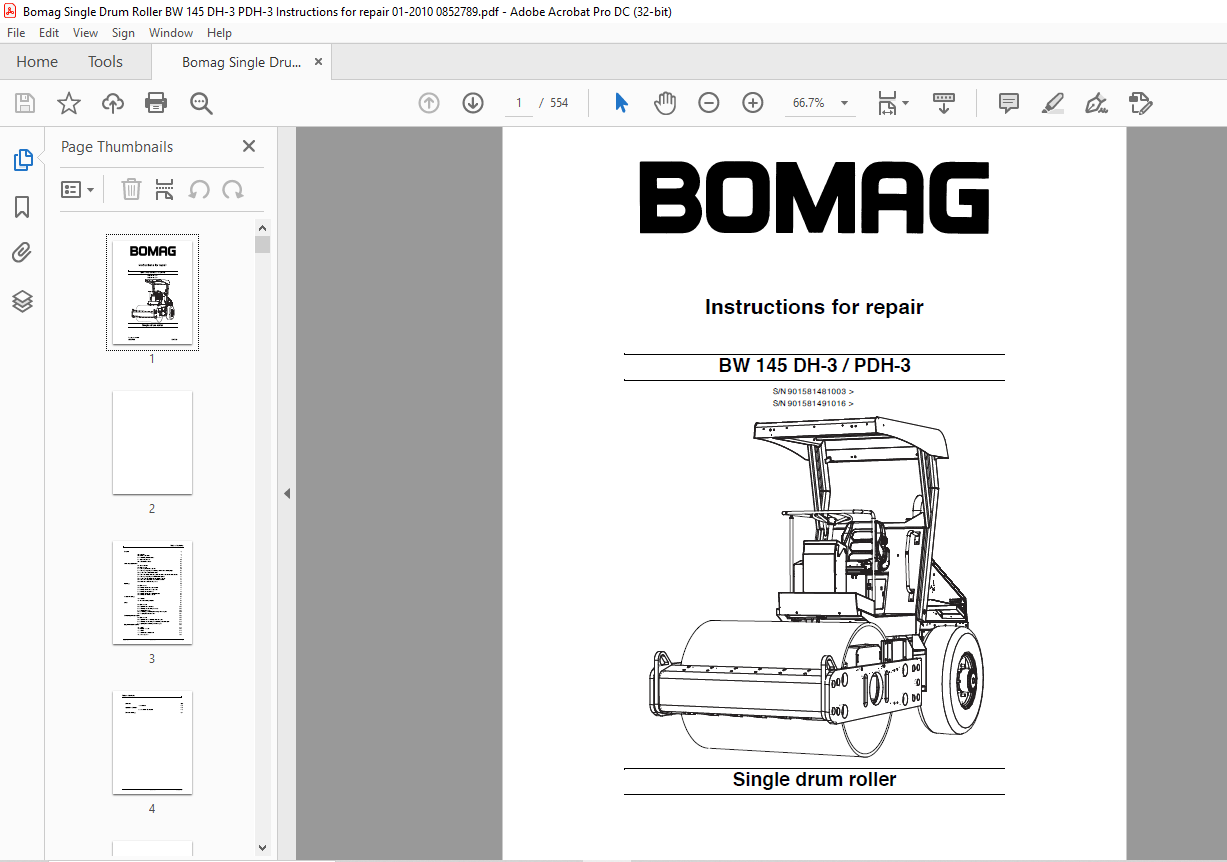The width and height of the screenshot is (1227, 862).
Task: Click the stamp and edit tool icon
Action: (x=1141, y=103)
